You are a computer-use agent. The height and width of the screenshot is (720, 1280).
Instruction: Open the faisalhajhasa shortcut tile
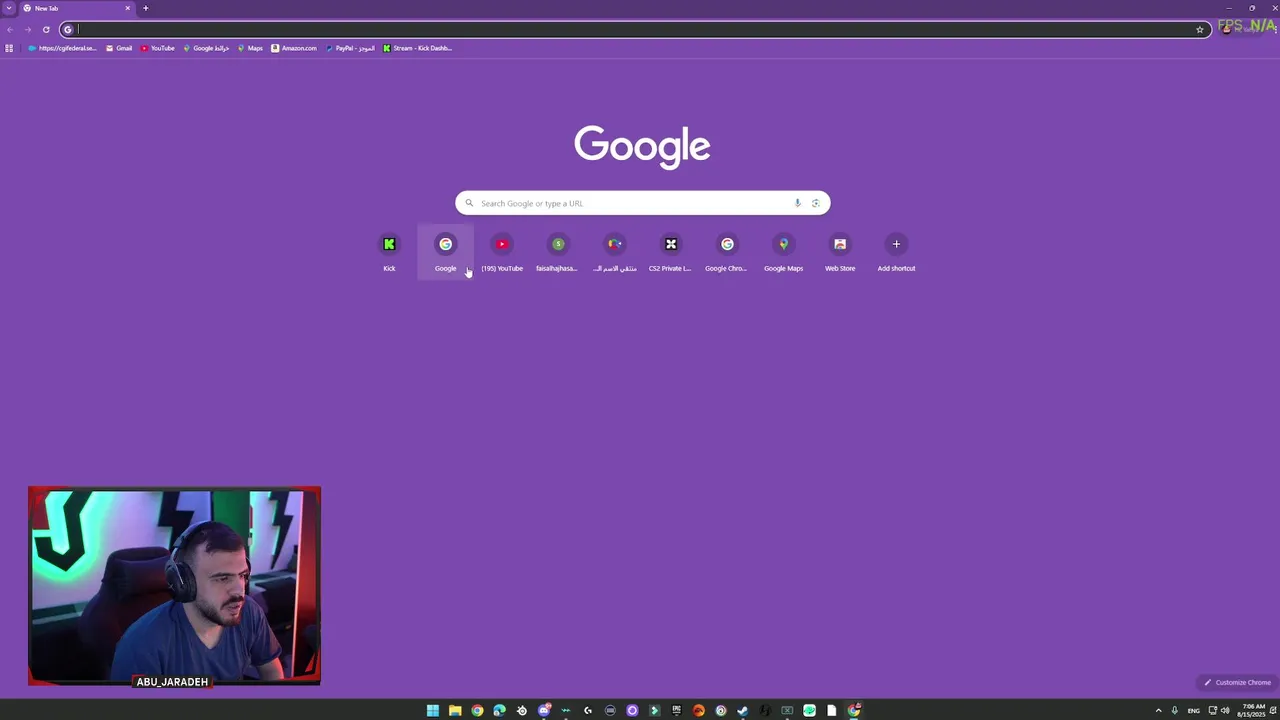(x=558, y=251)
